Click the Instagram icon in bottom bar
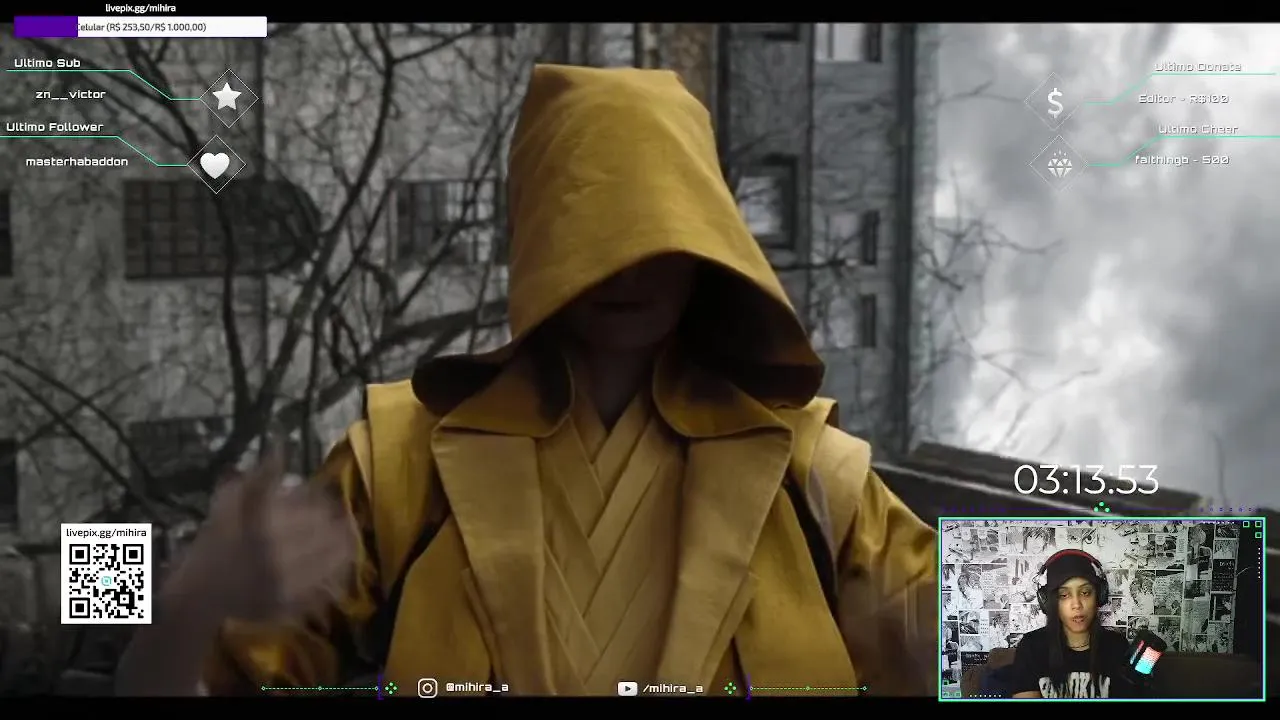This screenshot has height=720, width=1280. (427, 688)
